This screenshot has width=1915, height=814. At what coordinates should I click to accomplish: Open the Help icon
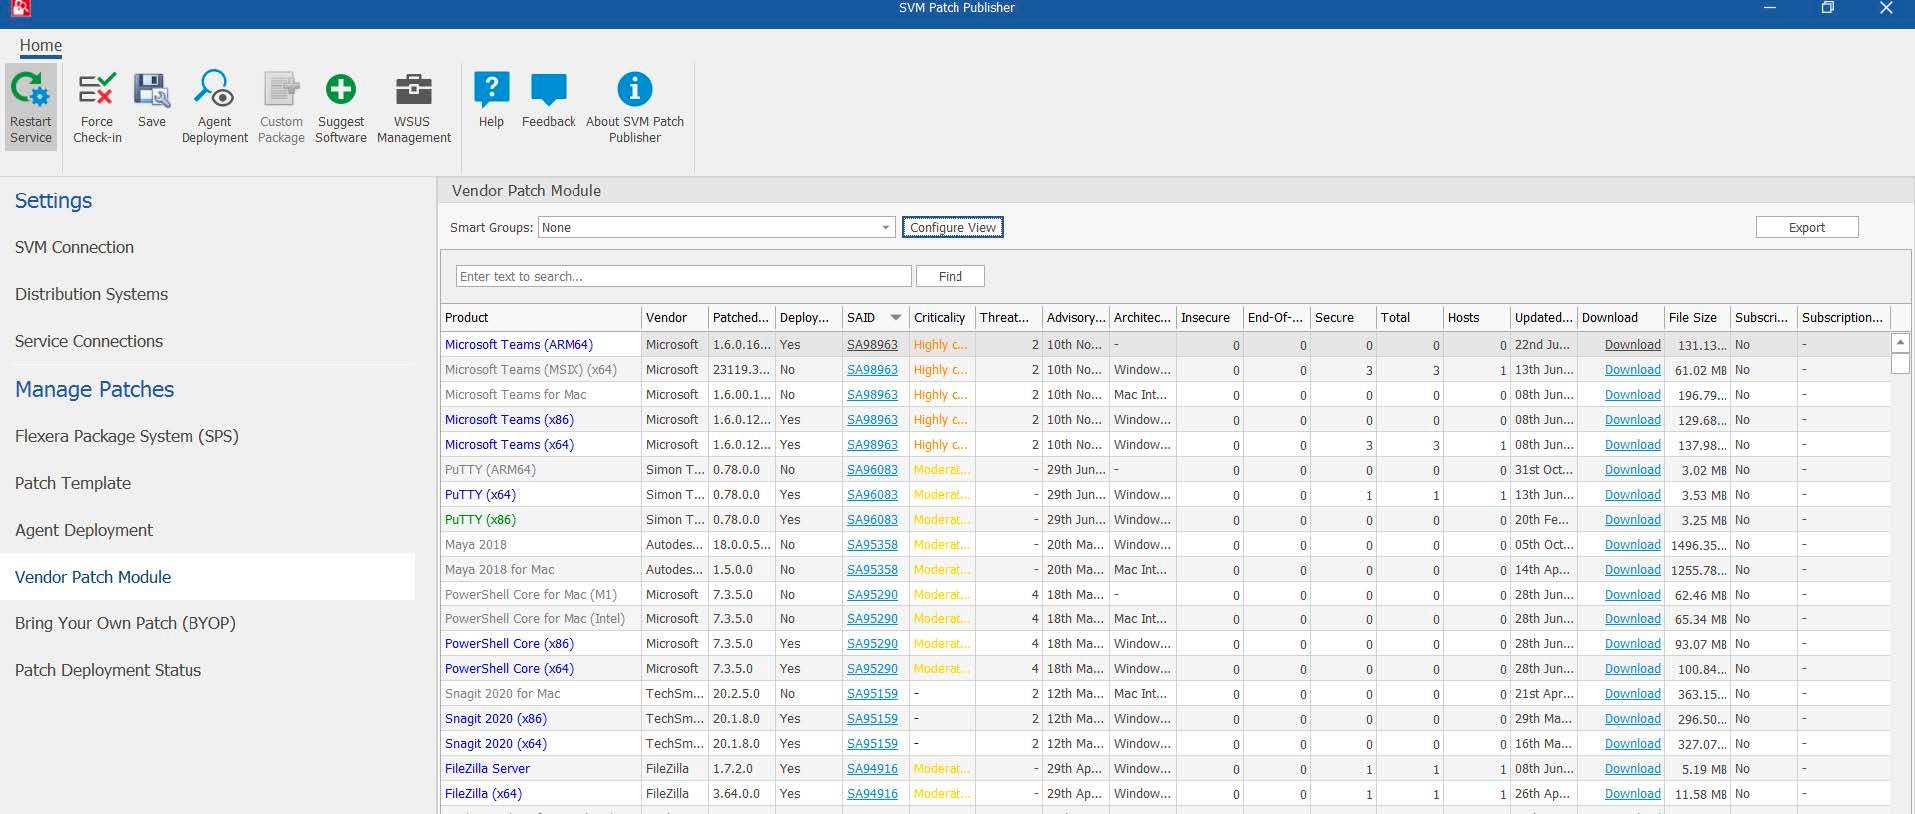[491, 91]
